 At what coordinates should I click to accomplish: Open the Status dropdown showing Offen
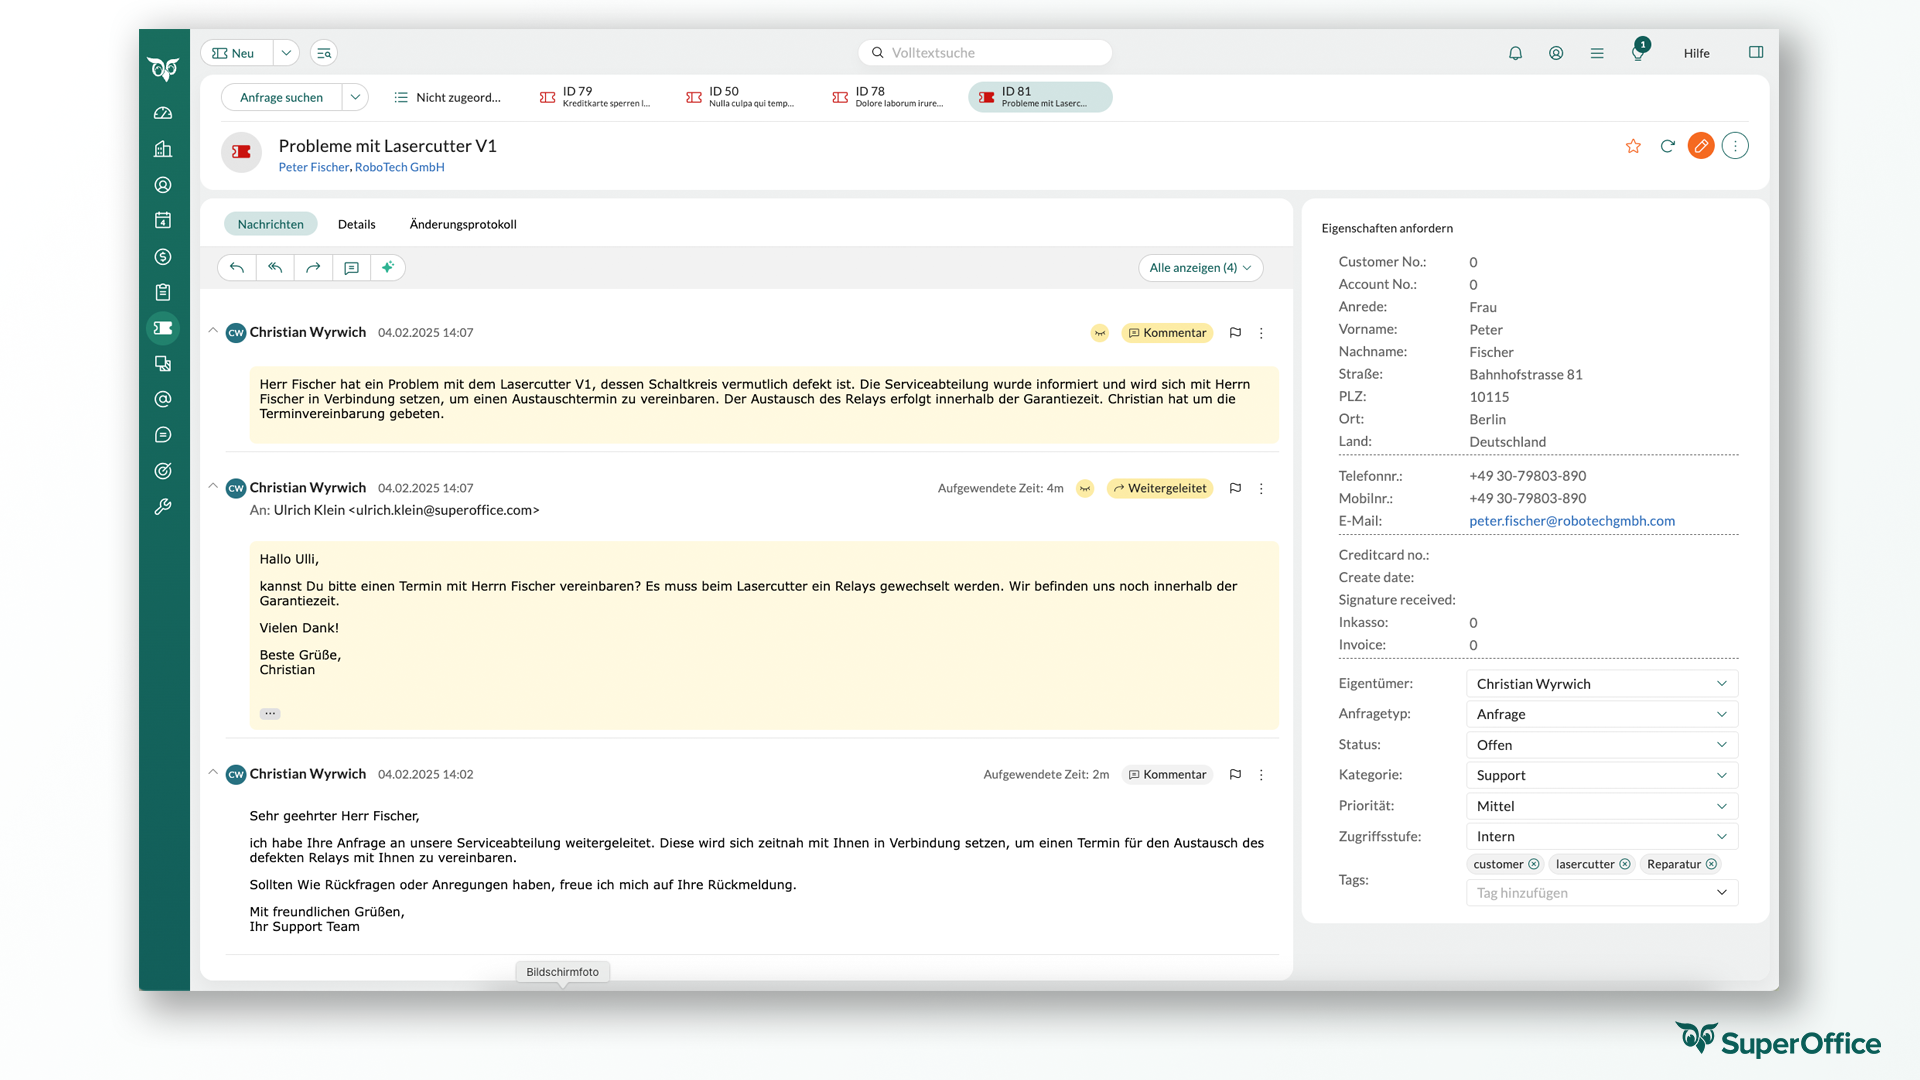pos(1601,745)
